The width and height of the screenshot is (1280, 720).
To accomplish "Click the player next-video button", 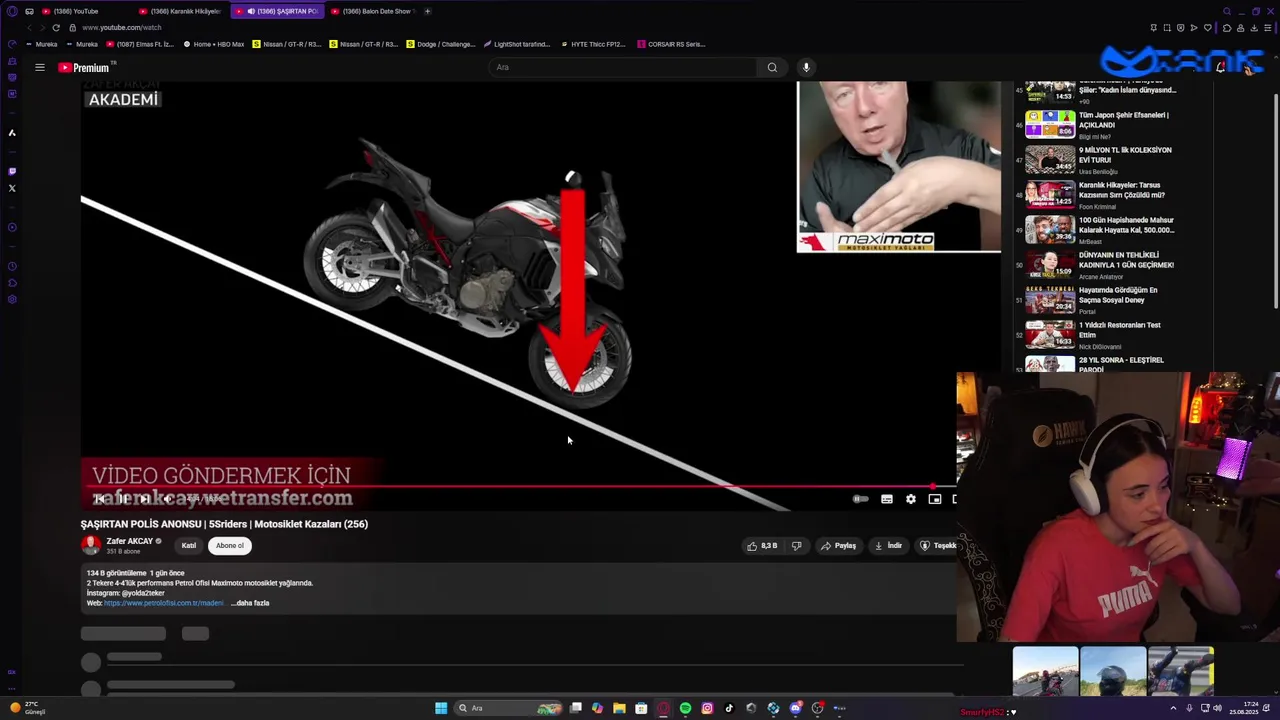I will 145,499.
